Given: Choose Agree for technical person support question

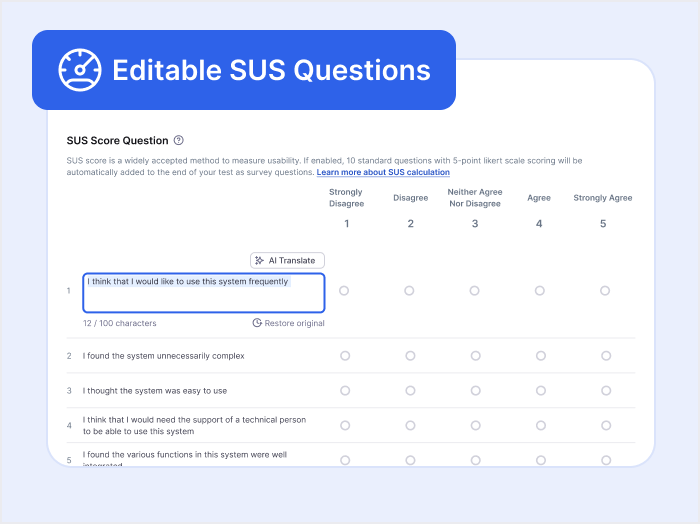Looking at the screenshot, I should (540, 425).
